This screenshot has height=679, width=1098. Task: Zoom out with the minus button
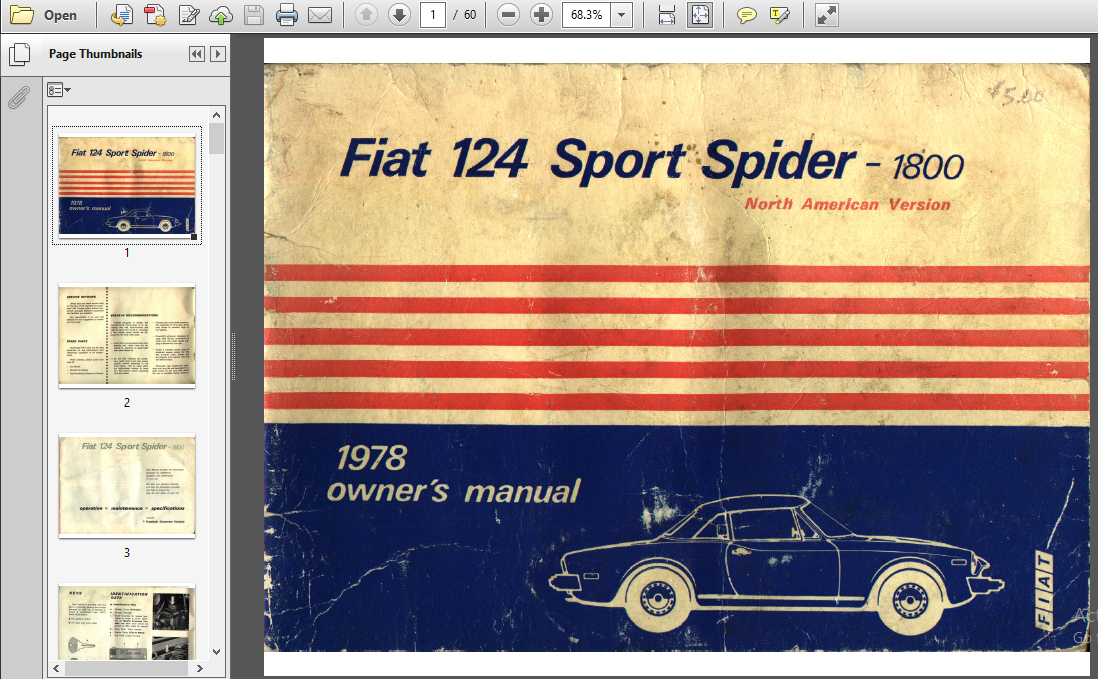(x=508, y=15)
